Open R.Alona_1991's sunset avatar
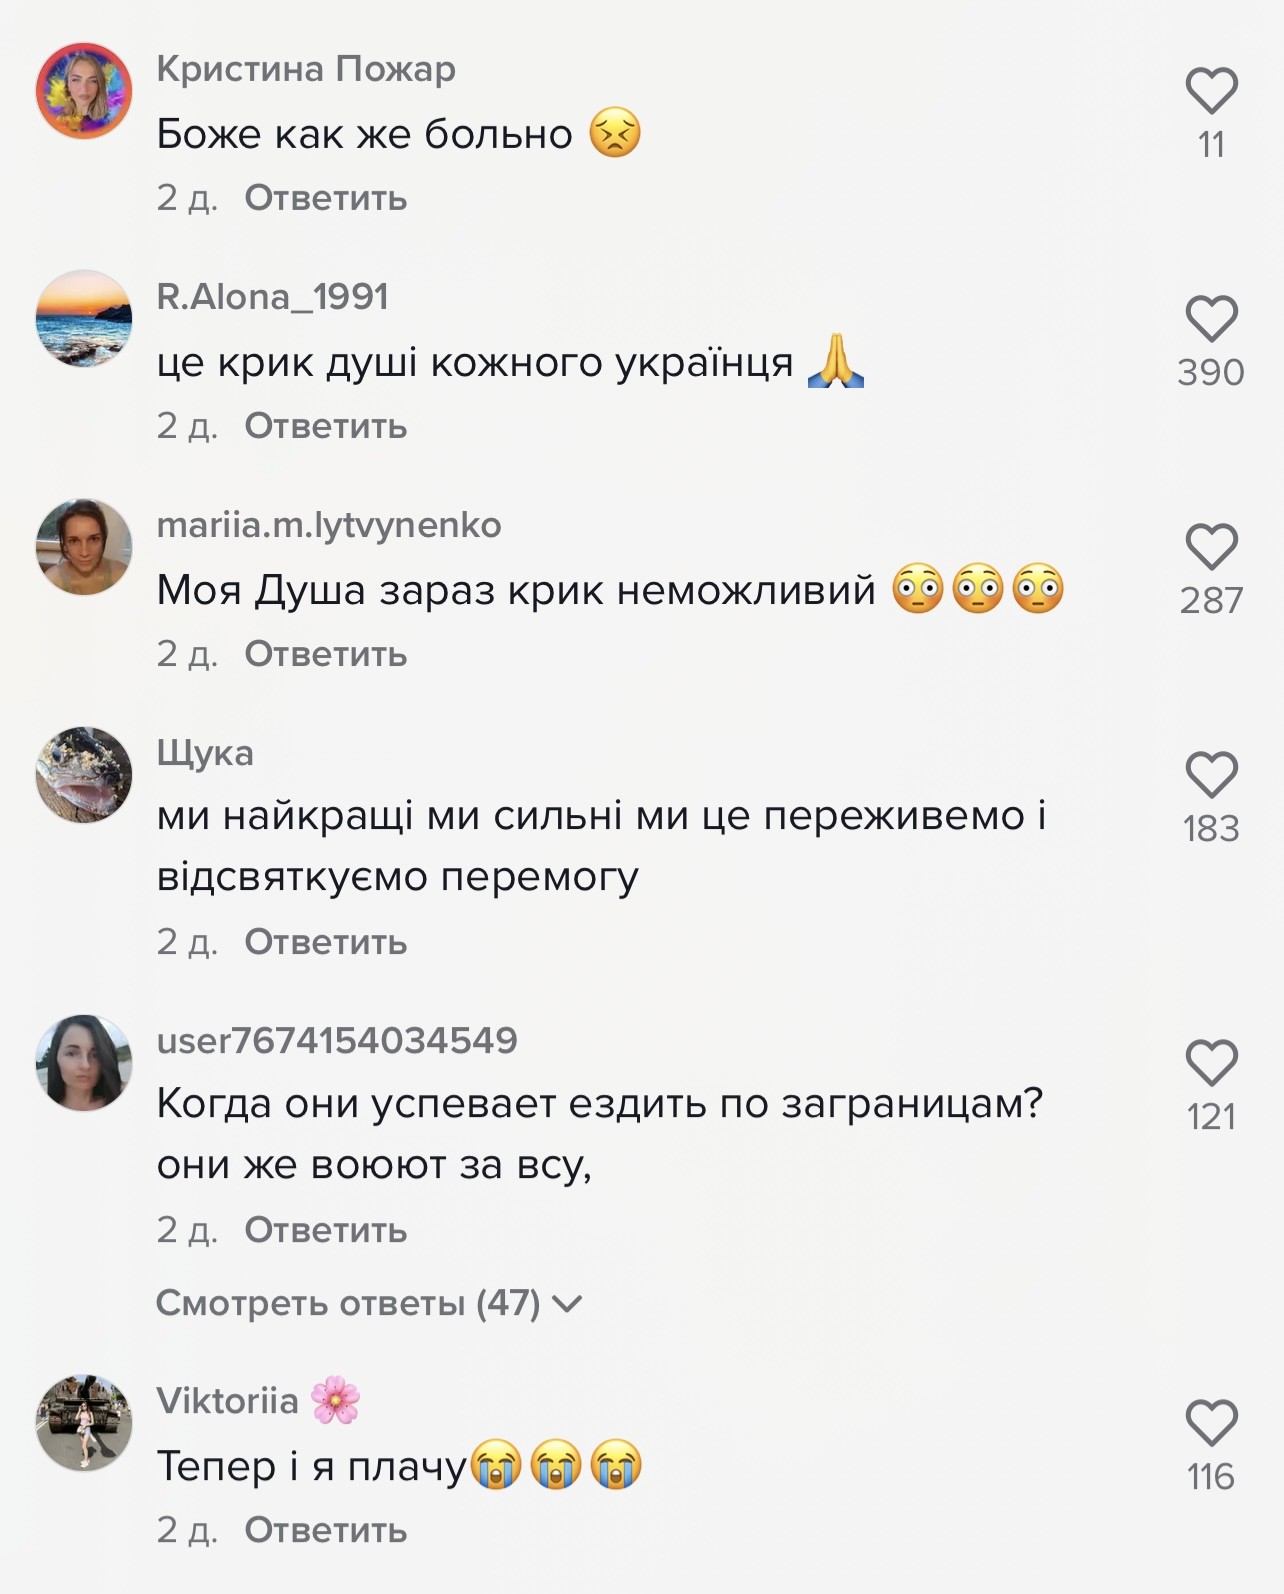 pos(84,319)
